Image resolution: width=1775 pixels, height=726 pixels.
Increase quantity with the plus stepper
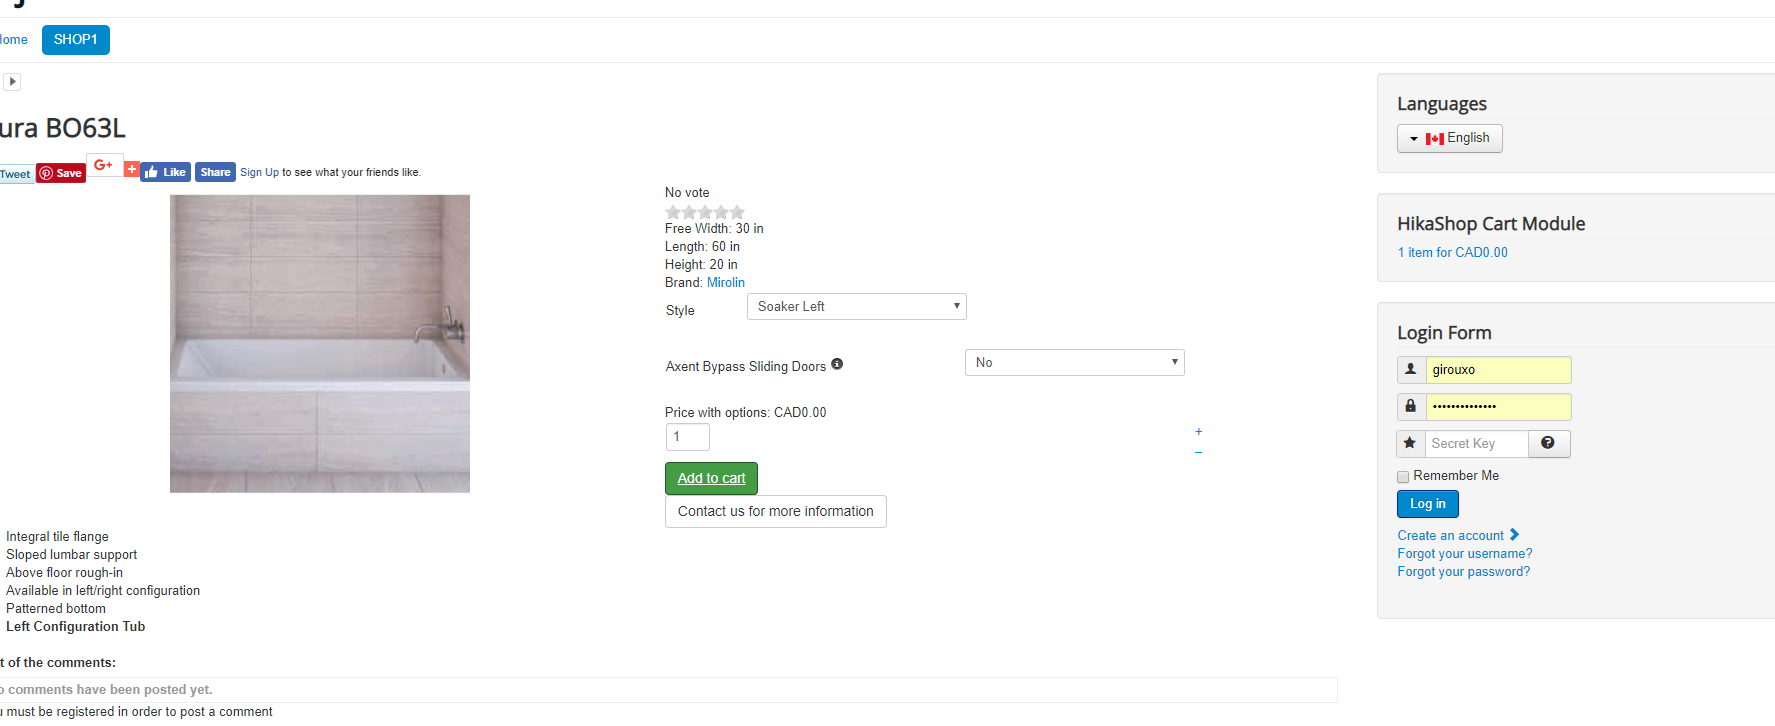(x=1198, y=432)
